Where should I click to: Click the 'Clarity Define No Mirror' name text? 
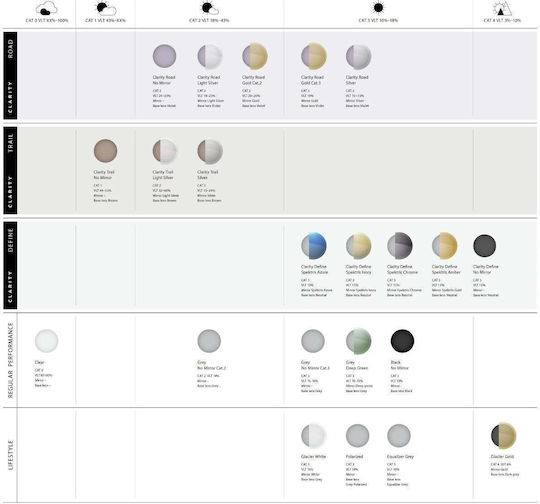tap(486, 269)
